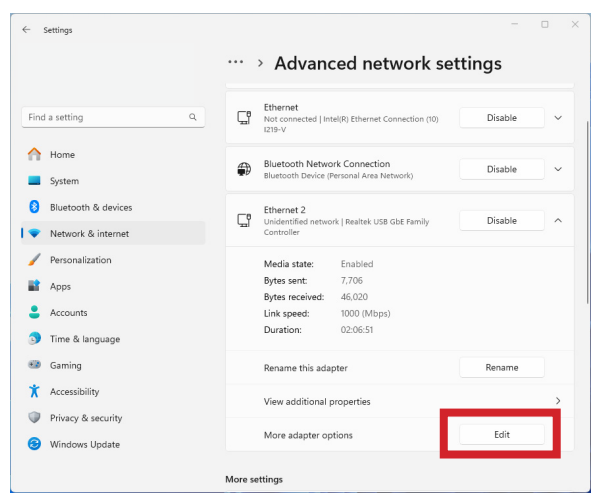
Task: Click the Link speed 1000 (Mbps) value
Action: pos(365,313)
